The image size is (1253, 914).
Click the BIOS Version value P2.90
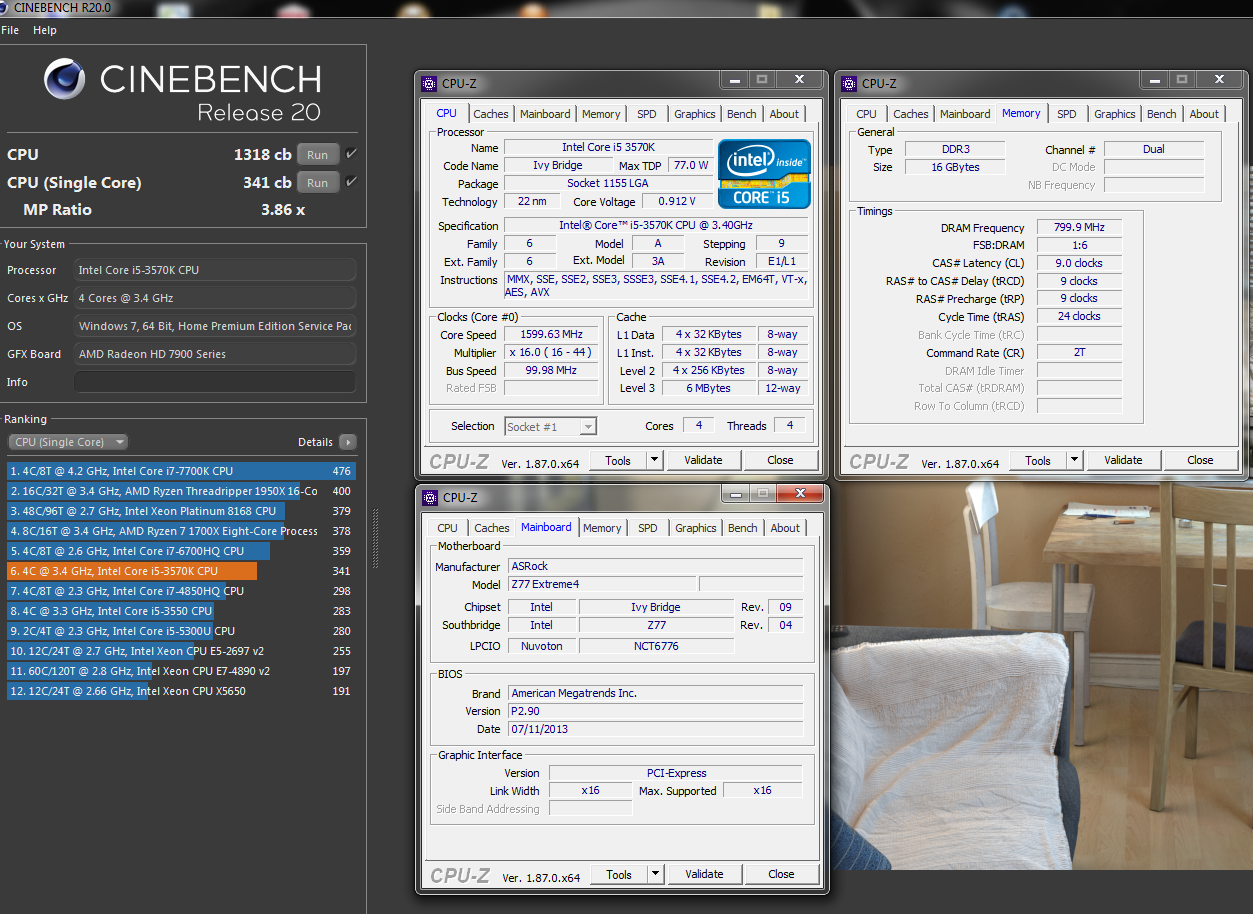click(x=655, y=711)
